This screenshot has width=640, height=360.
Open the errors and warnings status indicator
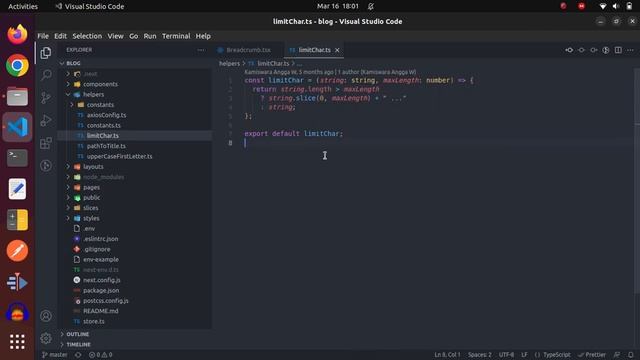click(100, 355)
